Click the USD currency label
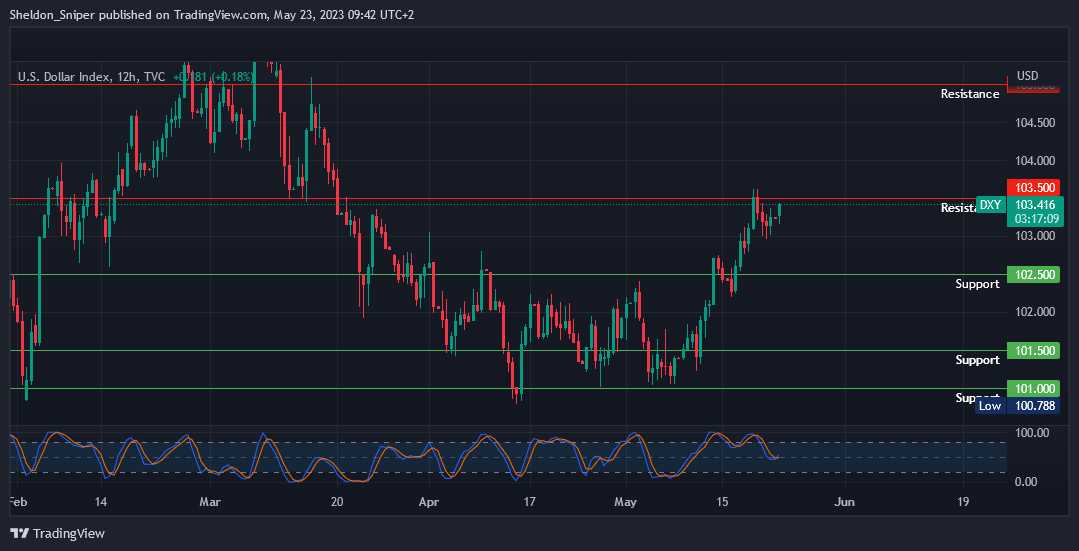Viewport: 1079px width, 551px height. (1027, 75)
